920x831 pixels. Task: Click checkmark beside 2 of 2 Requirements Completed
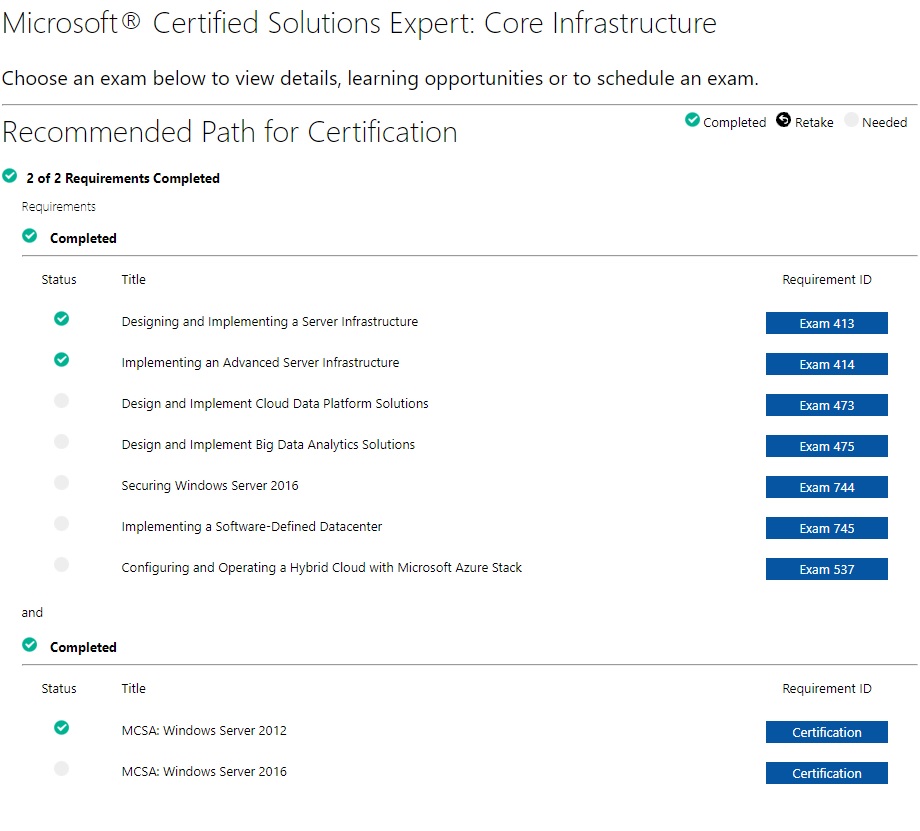click(9, 175)
